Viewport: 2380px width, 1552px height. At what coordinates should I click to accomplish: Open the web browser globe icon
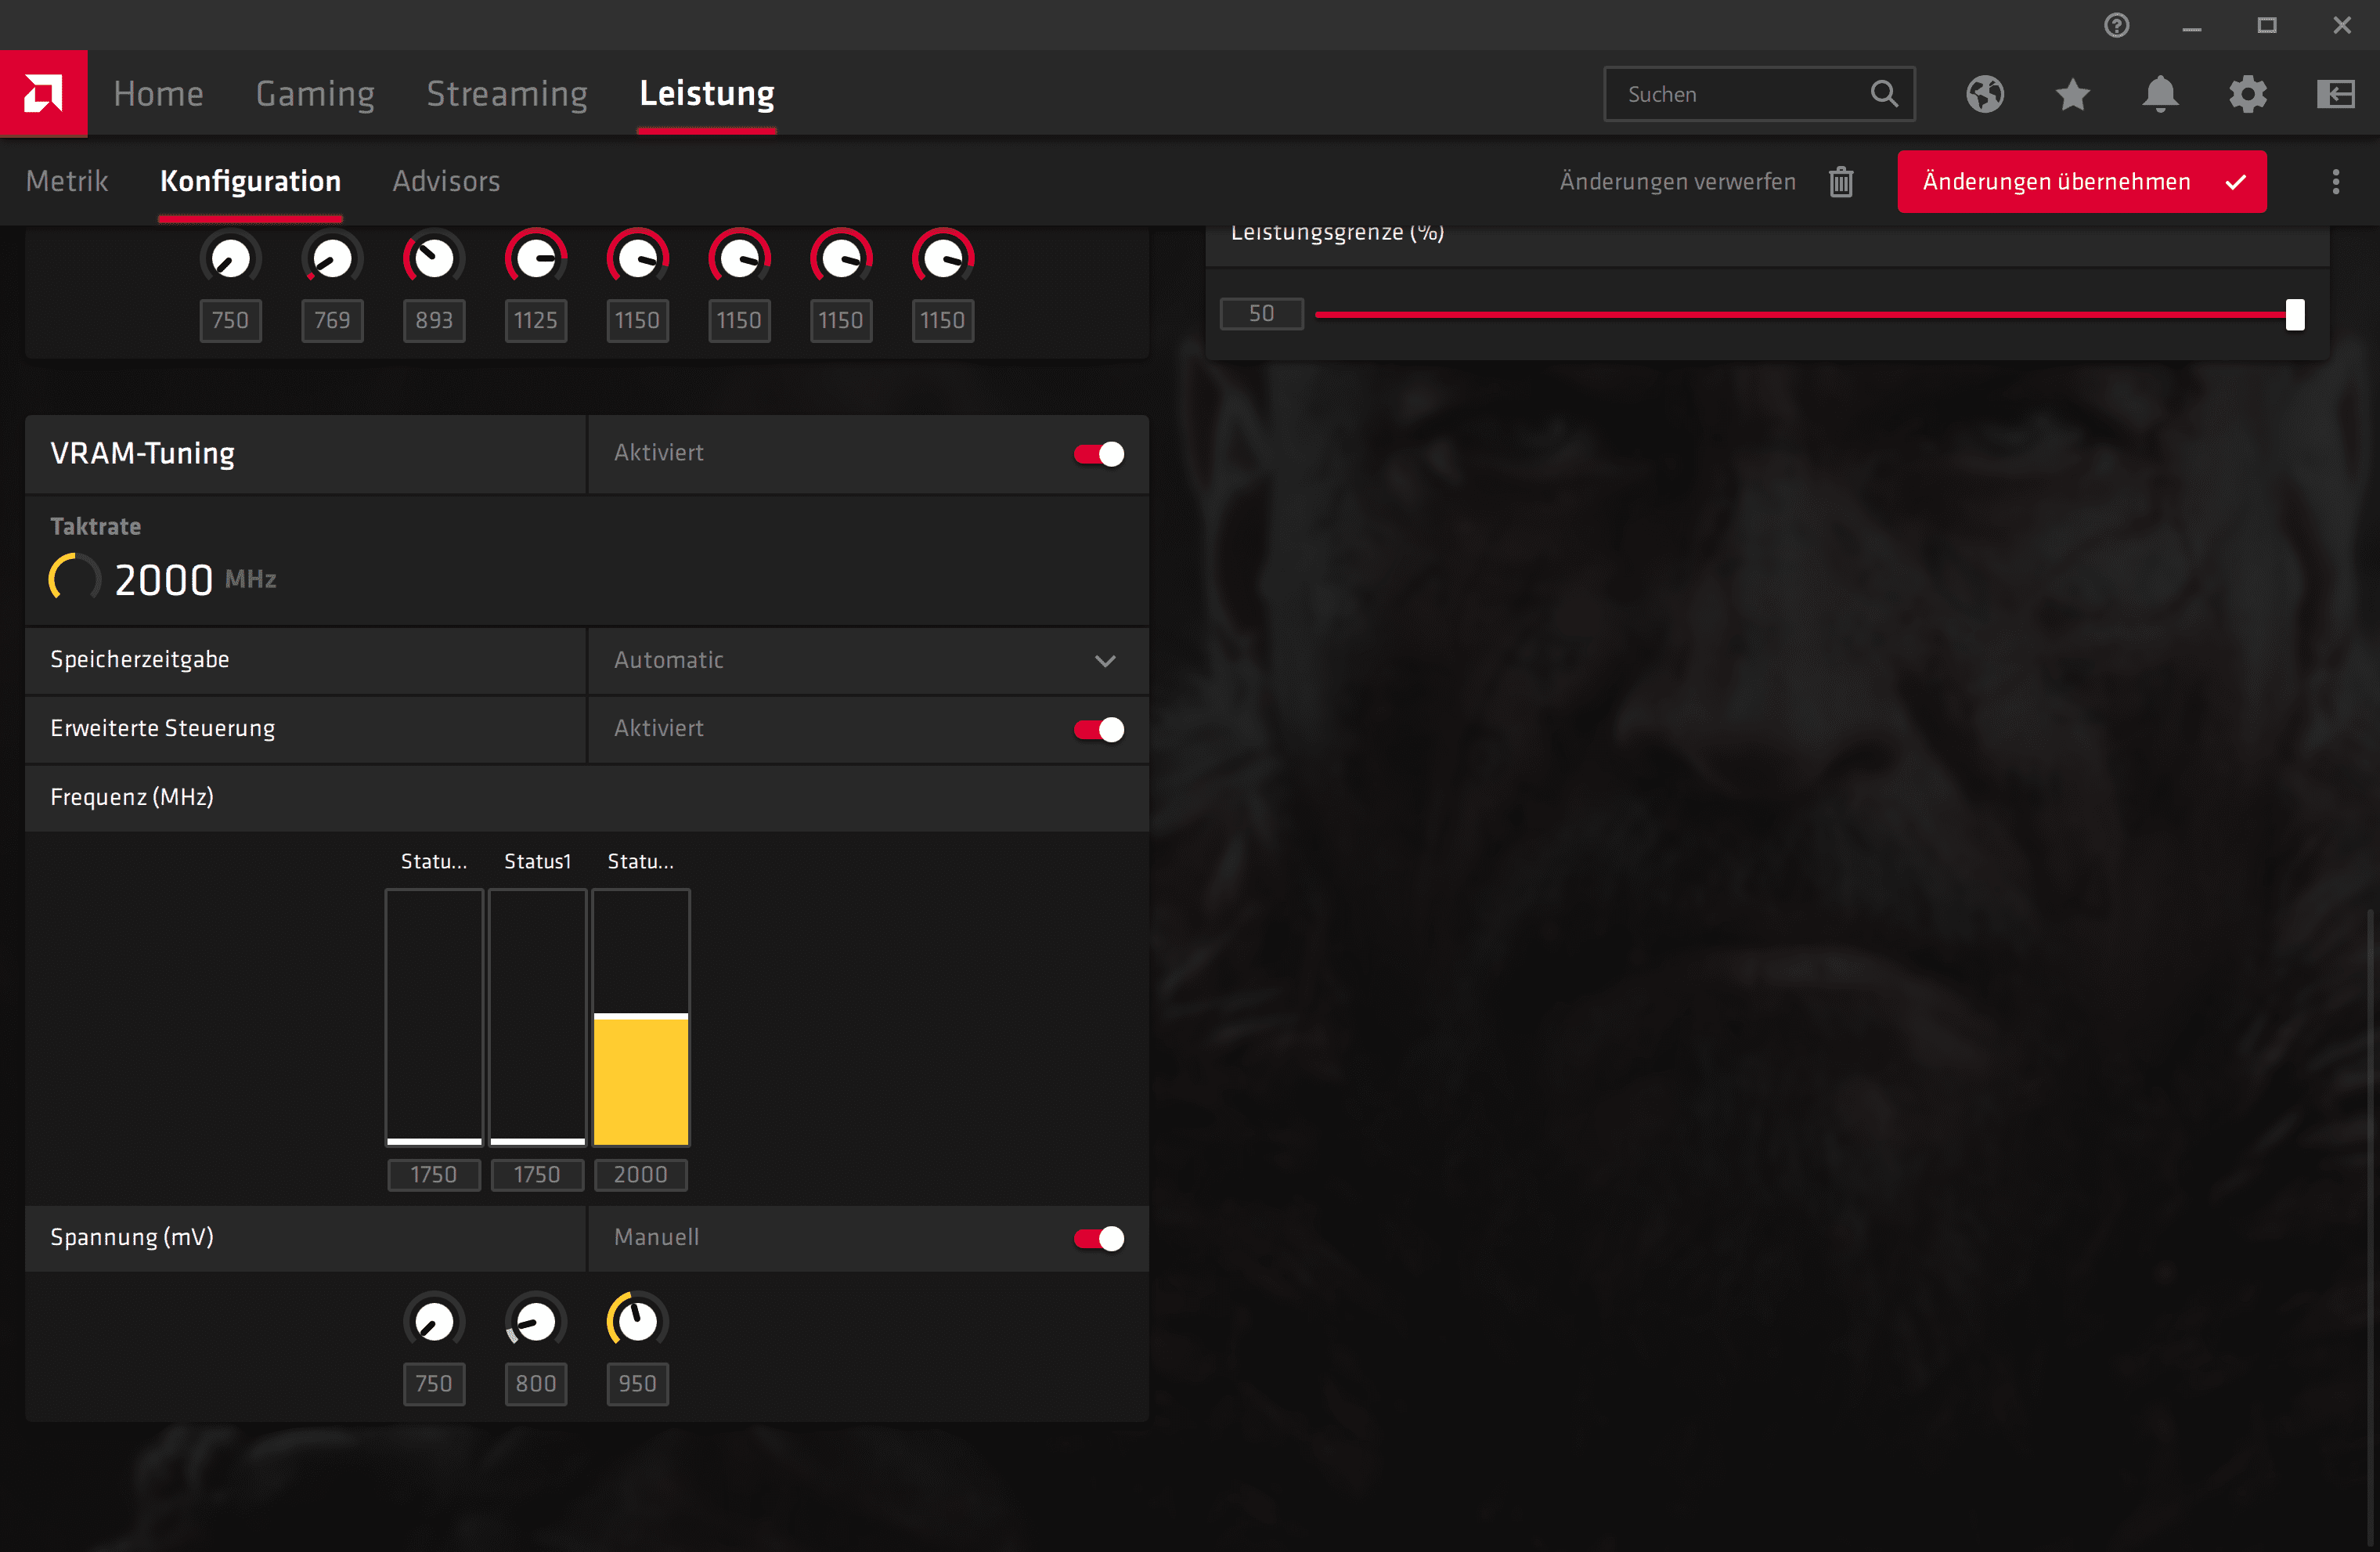1985,94
